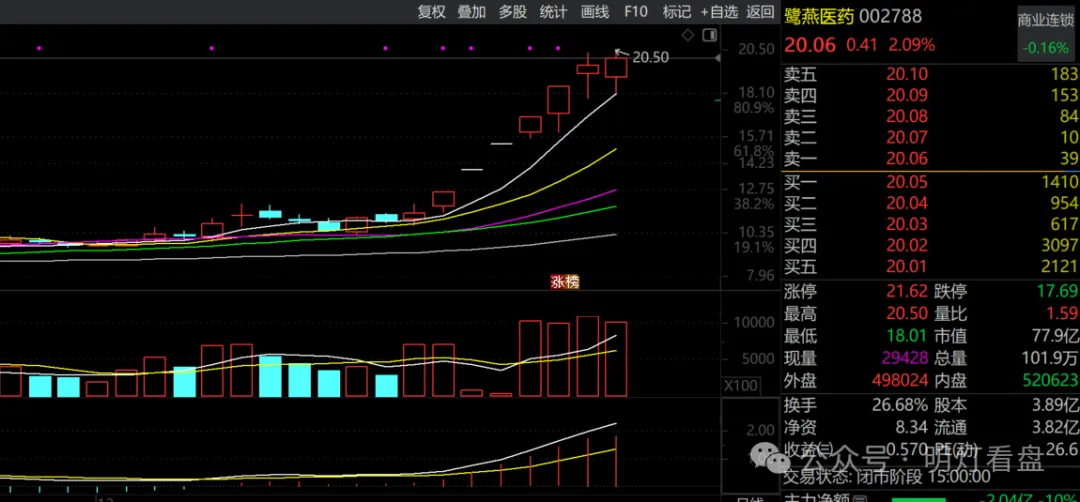Select the latest candlestick on the chart
Viewport: 1080px width, 502px height.
[x=616, y=69]
